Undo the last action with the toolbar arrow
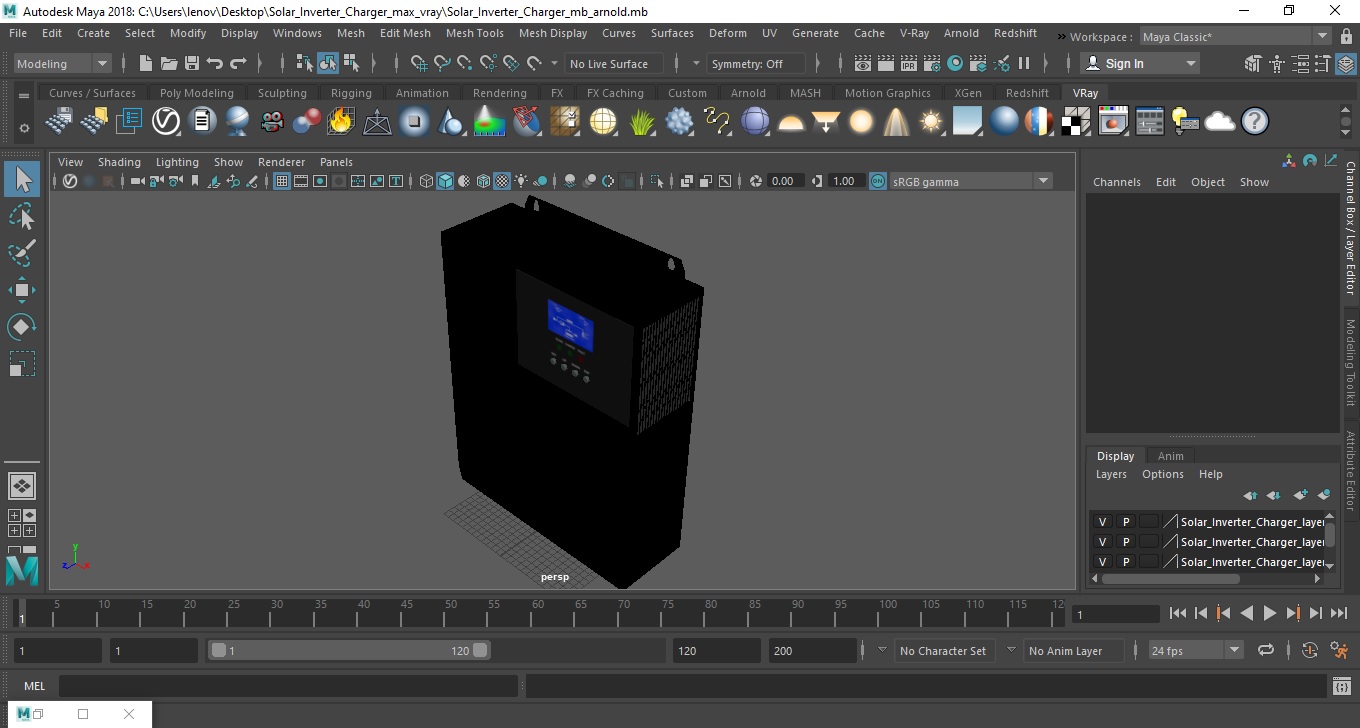 (x=215, y=63)
